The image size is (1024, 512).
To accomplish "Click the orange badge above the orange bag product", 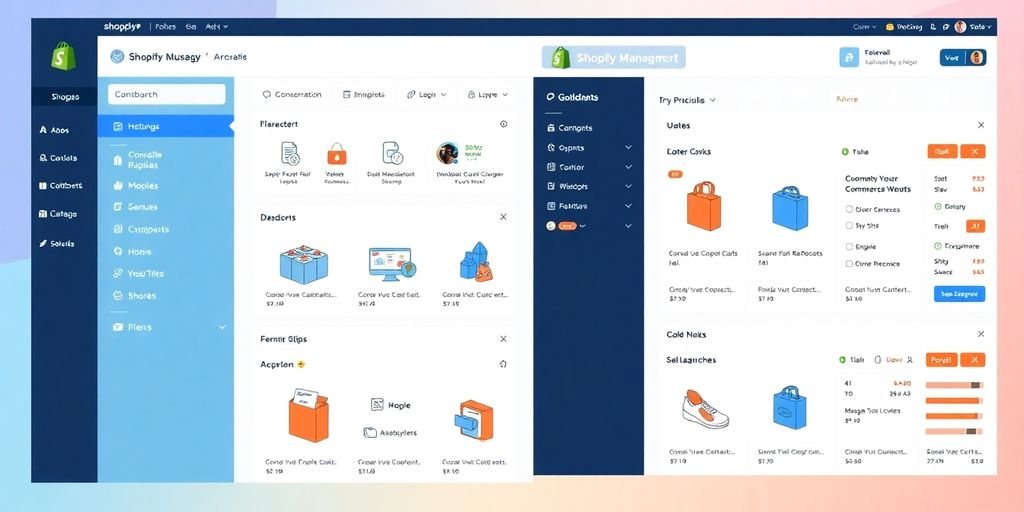I will [675, 174].
